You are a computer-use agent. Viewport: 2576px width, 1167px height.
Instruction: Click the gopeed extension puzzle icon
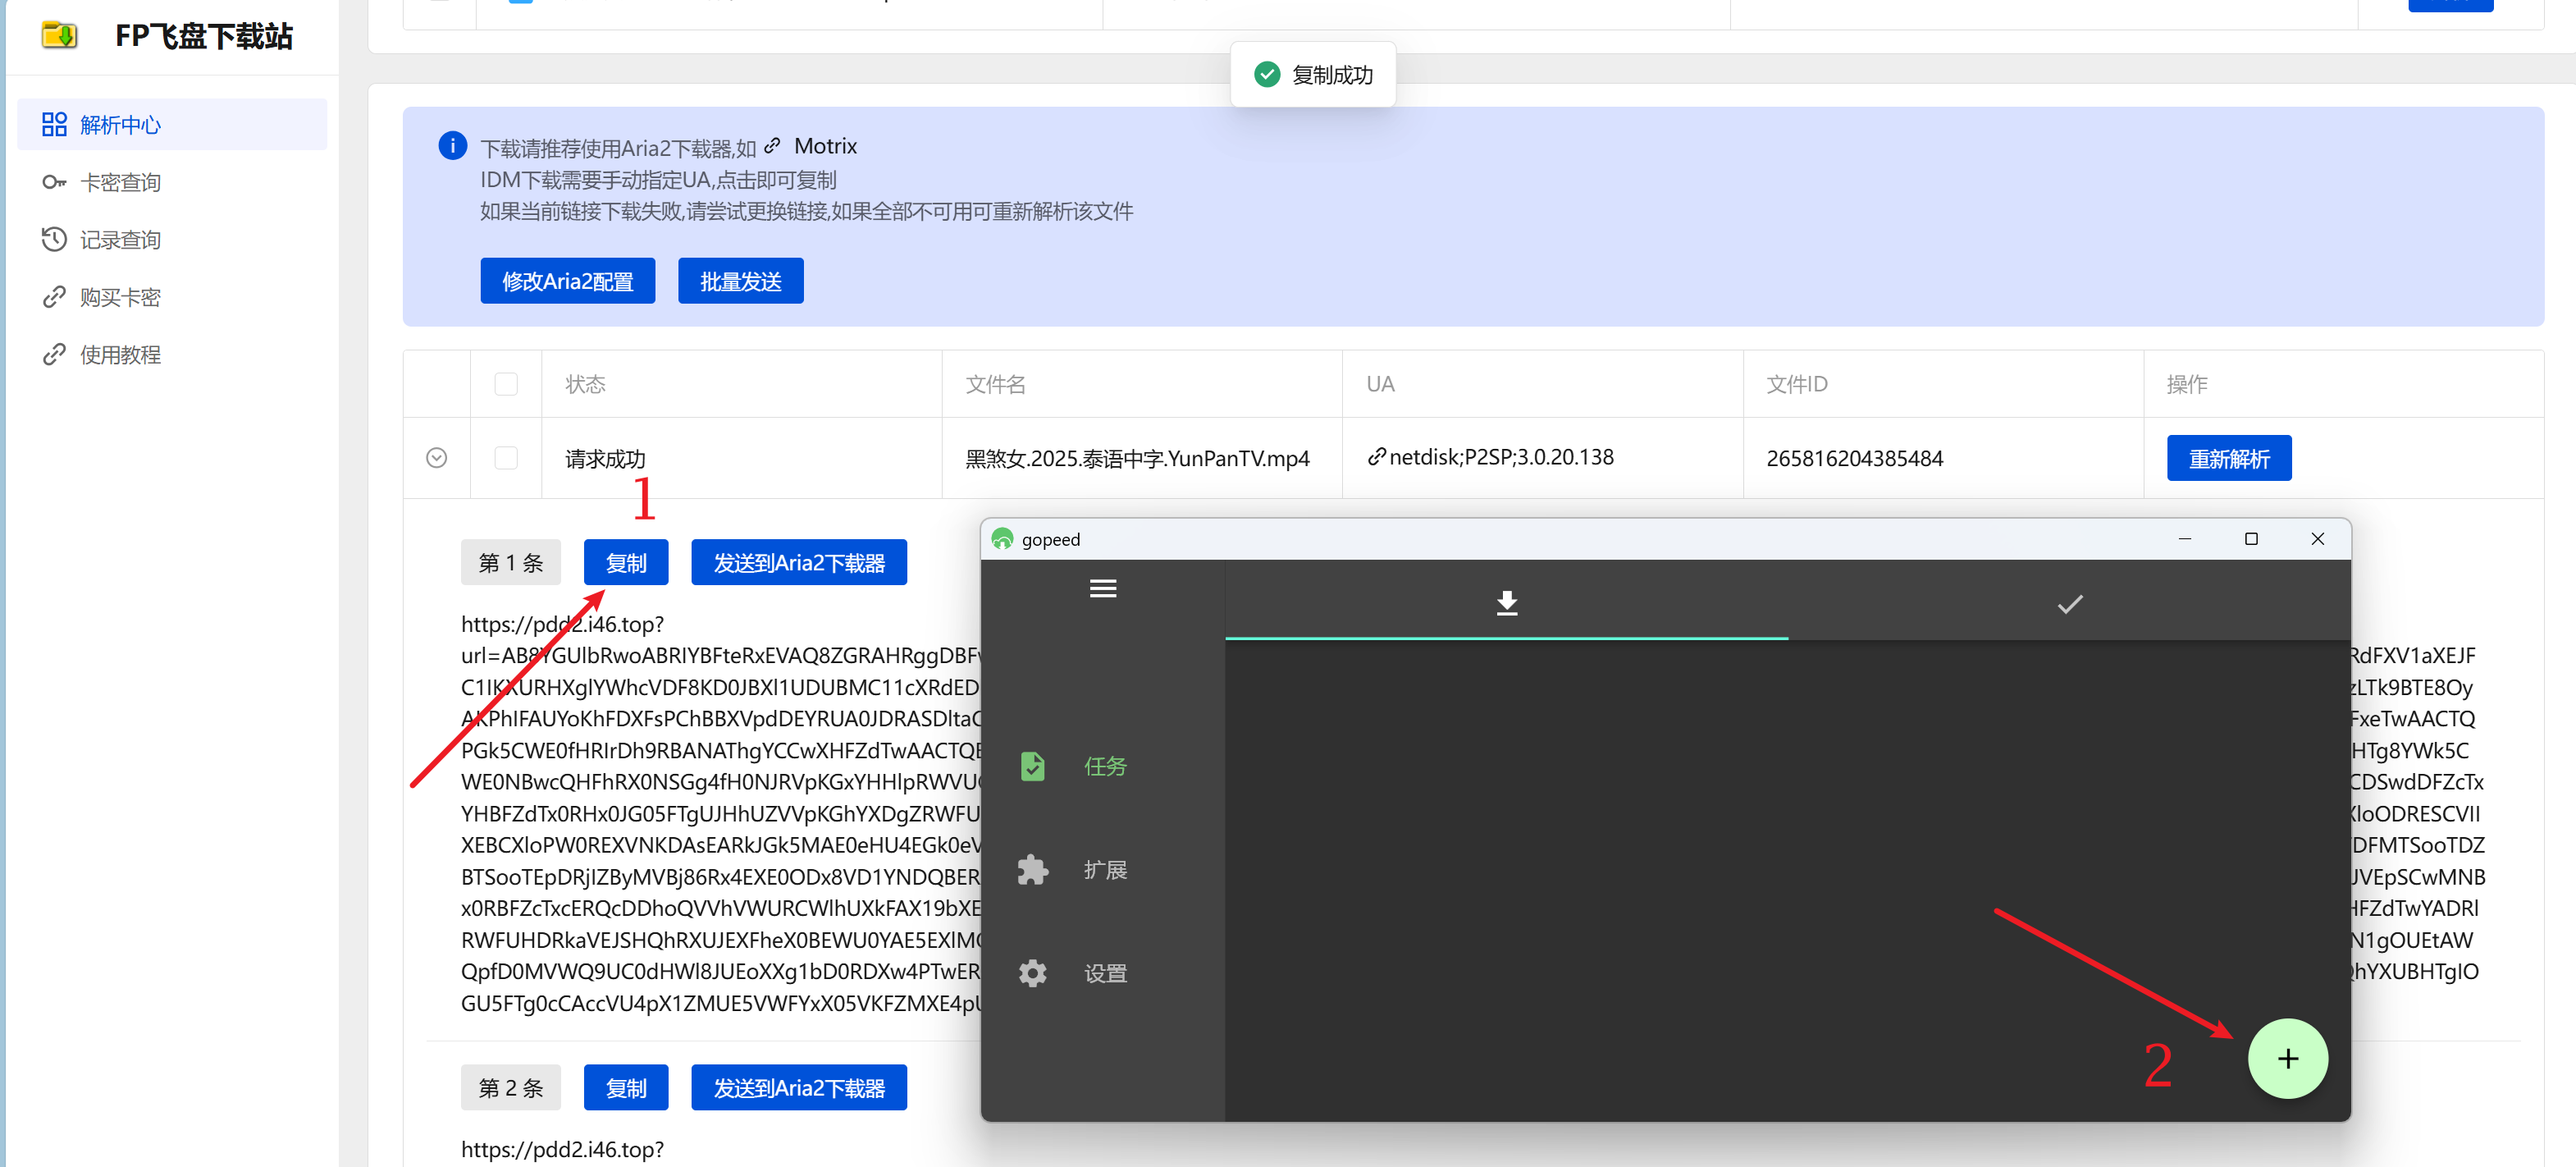click(1032, 869)
